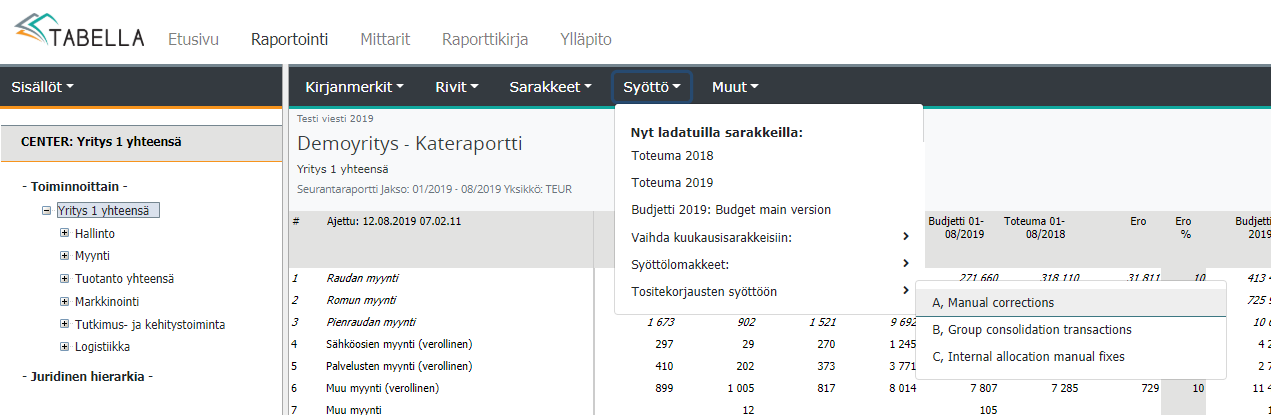This screenshot has height=415, width=1271.
Task: Expand the Hallinto tree node
Action: click(64, 233)
